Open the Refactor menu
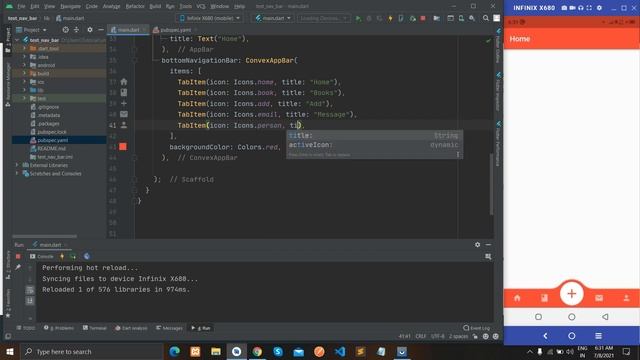This screenshot has width=640, height=360. (x=135, y=7)
